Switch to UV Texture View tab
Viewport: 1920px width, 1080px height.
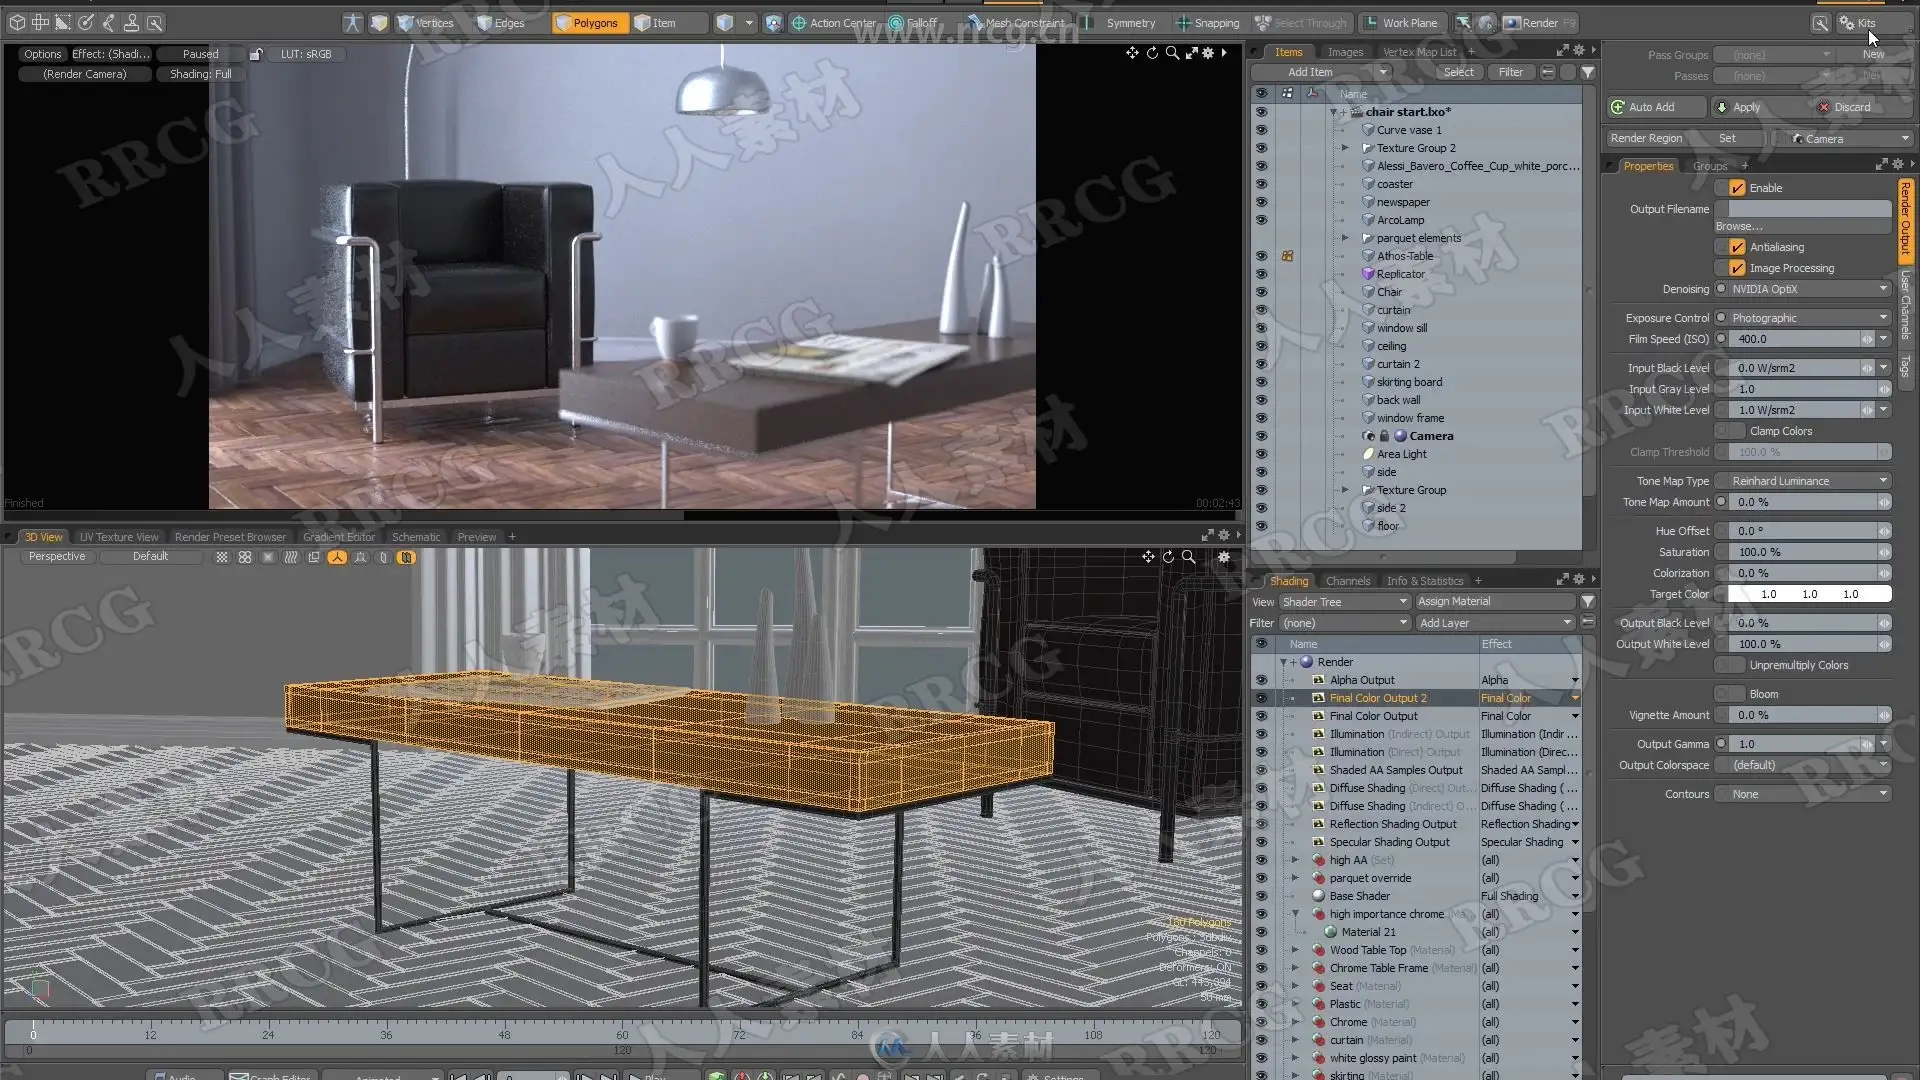[x=119, y=537]
